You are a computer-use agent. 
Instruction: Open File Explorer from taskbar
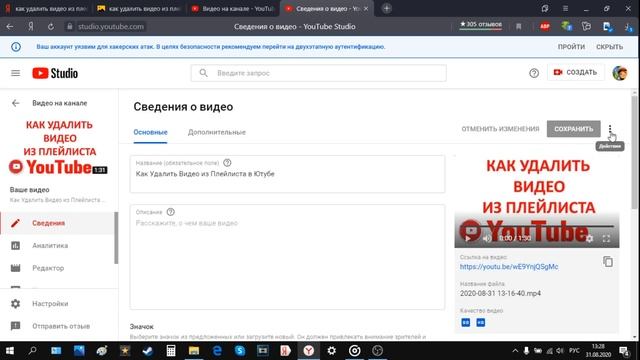click(x=194, y=351)
